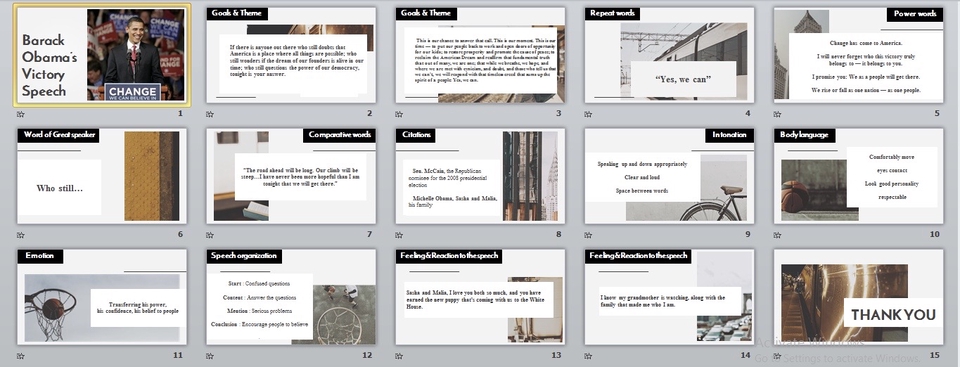Click the animation star icon under slide 14
This screenshot has height=367, width=960.
(588, 355)
